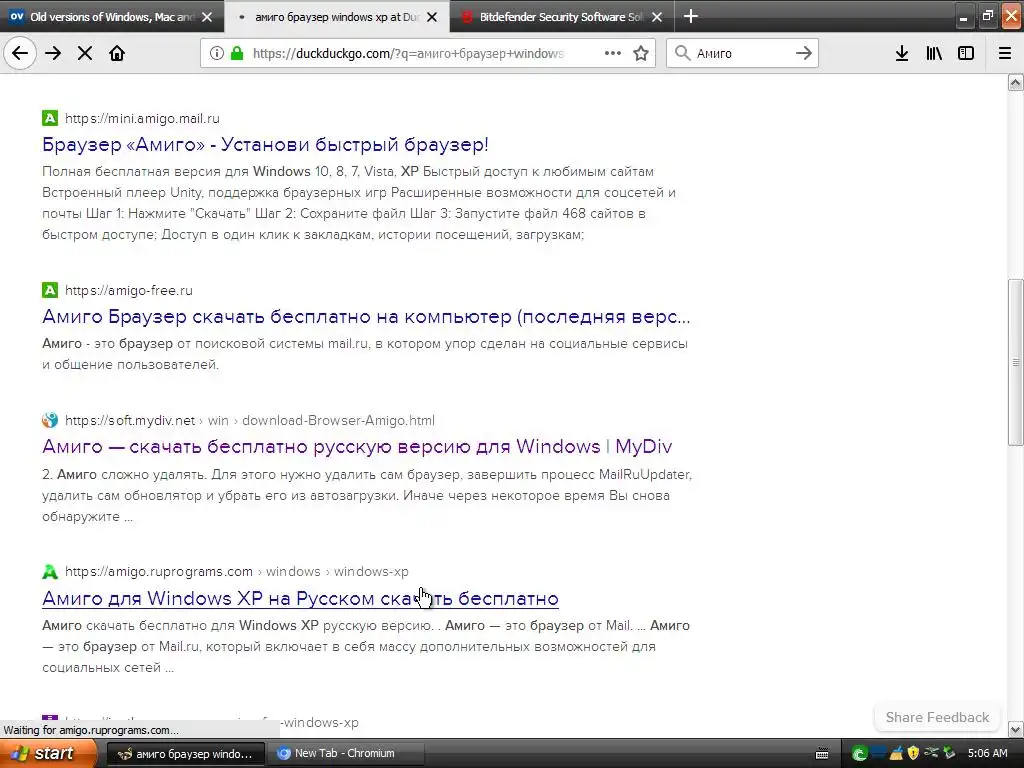The height and width of the screenshot is (768, 1024).
Task: Click the soft.mydiv.net download-Browser-Amigo URL
Action: click(x=249, y=421)
